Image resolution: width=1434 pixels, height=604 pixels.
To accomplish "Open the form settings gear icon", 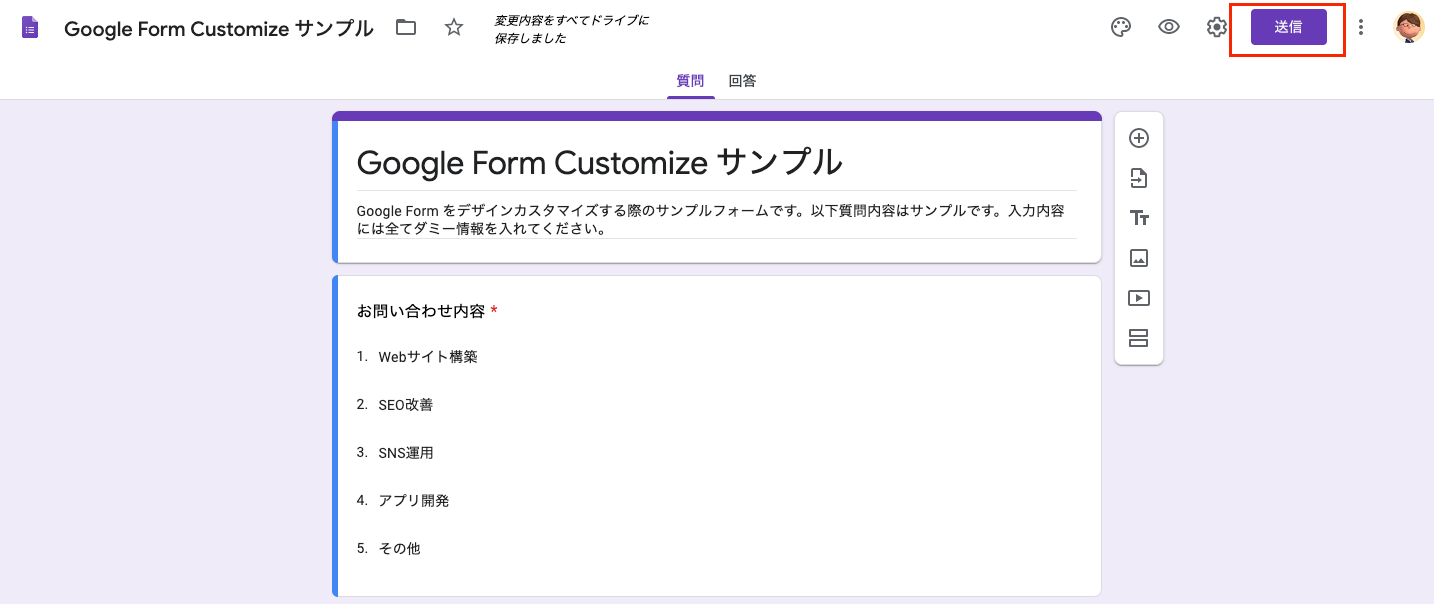I will point(1216,28).
